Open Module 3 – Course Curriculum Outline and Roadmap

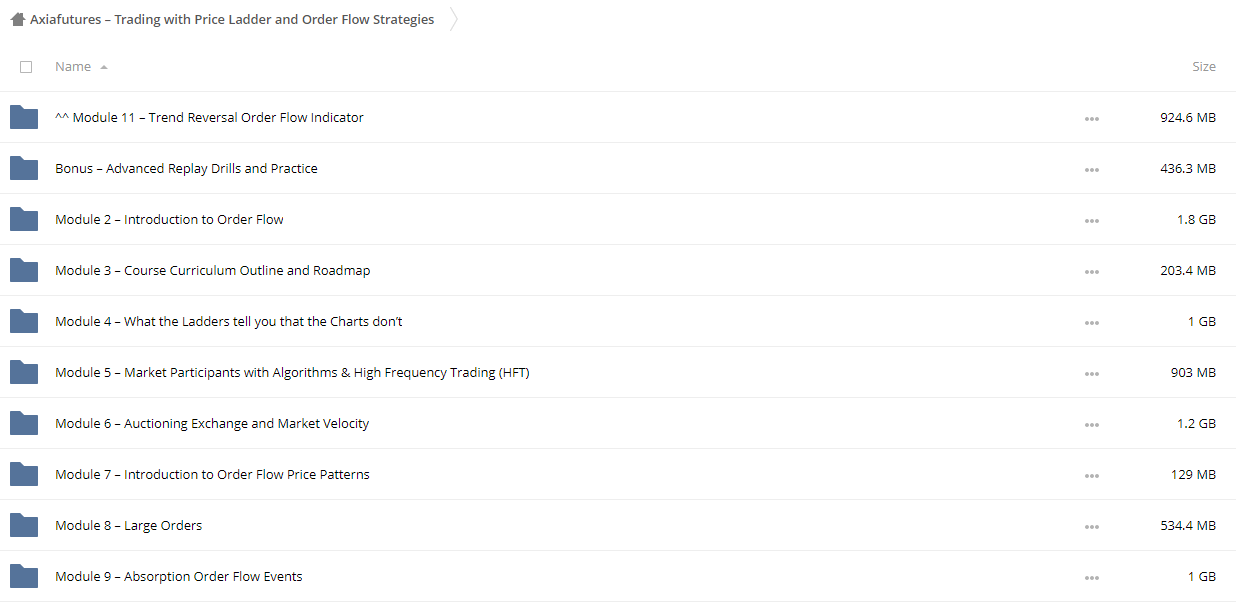coord(213,271)
